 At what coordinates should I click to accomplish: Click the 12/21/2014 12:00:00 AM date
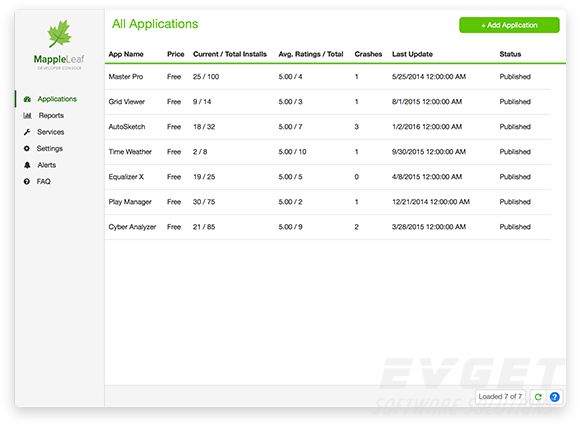click(431, 202)
